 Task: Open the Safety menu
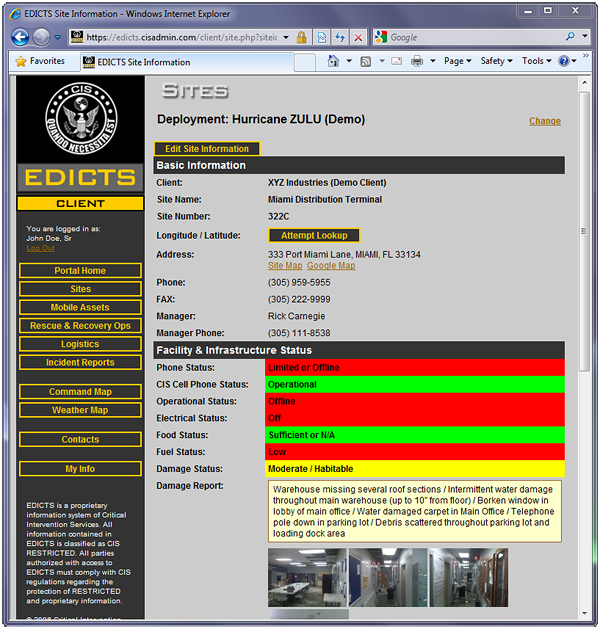pos(497,61)
